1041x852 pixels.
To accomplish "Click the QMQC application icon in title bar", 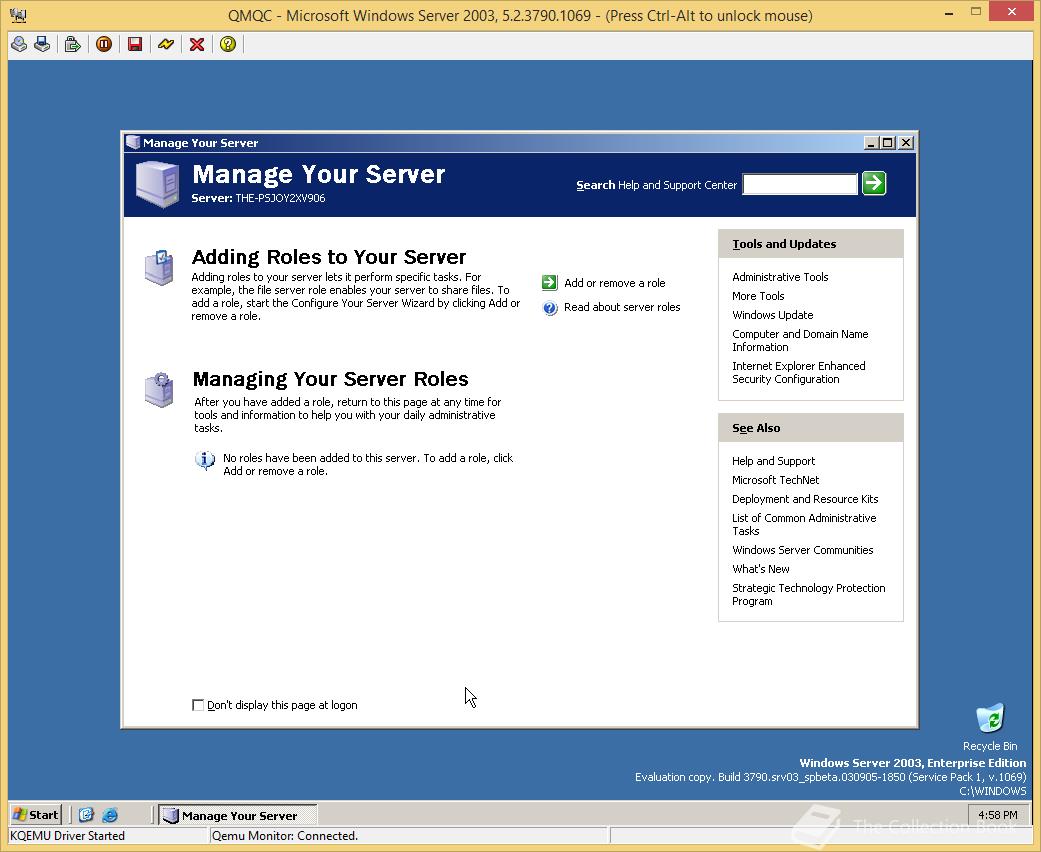I will click(18, 15).
